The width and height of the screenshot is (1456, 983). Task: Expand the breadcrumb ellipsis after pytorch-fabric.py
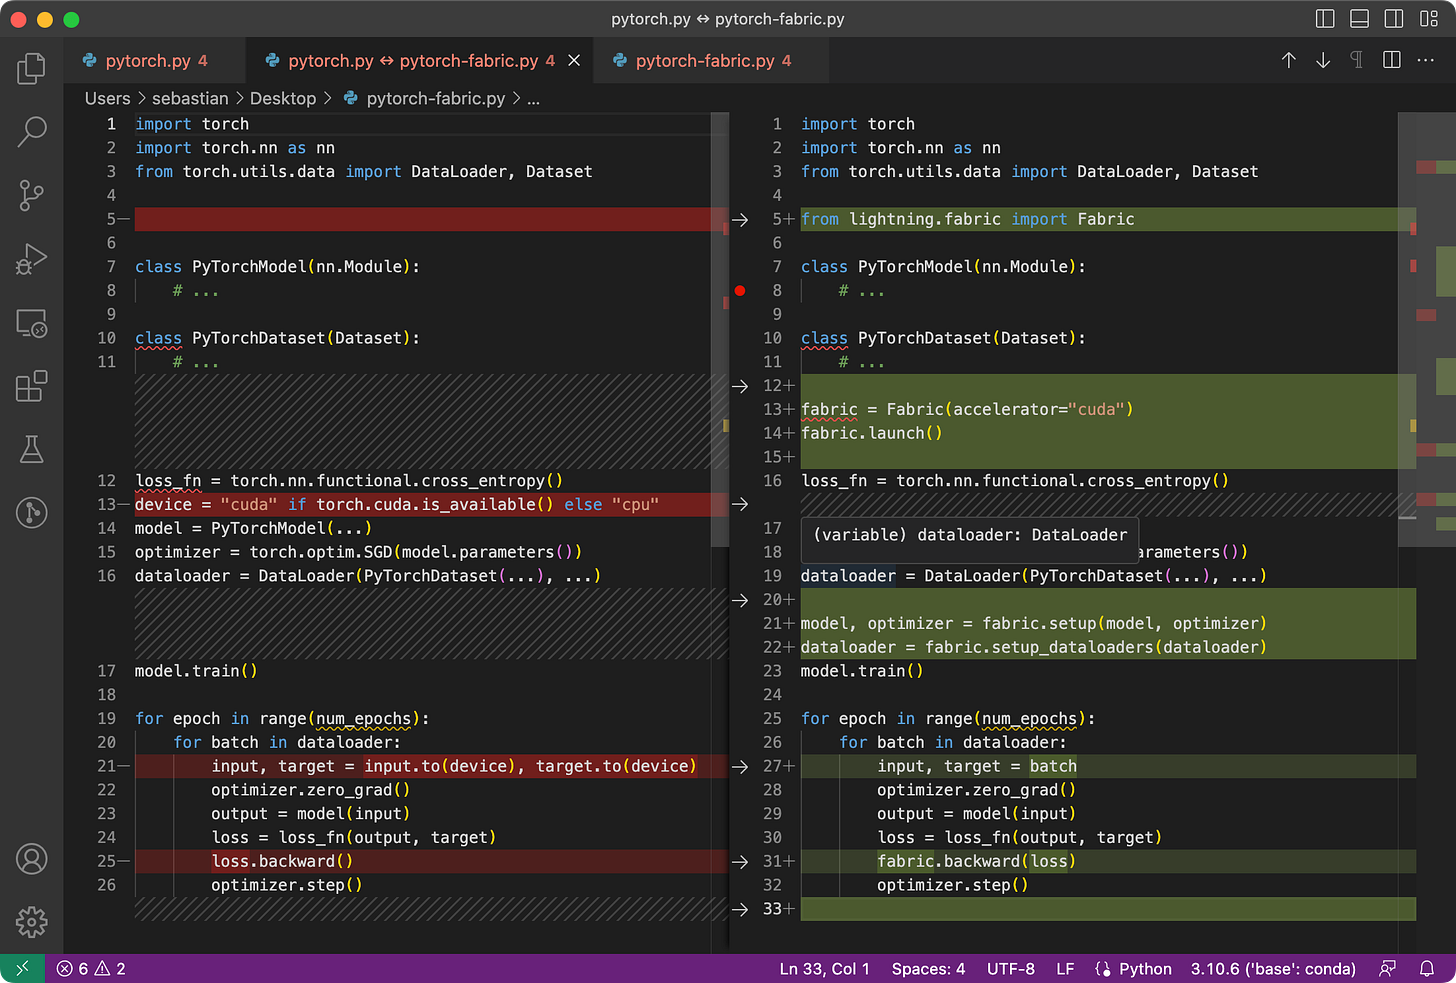pyautogui.click(x=533, y=98)
